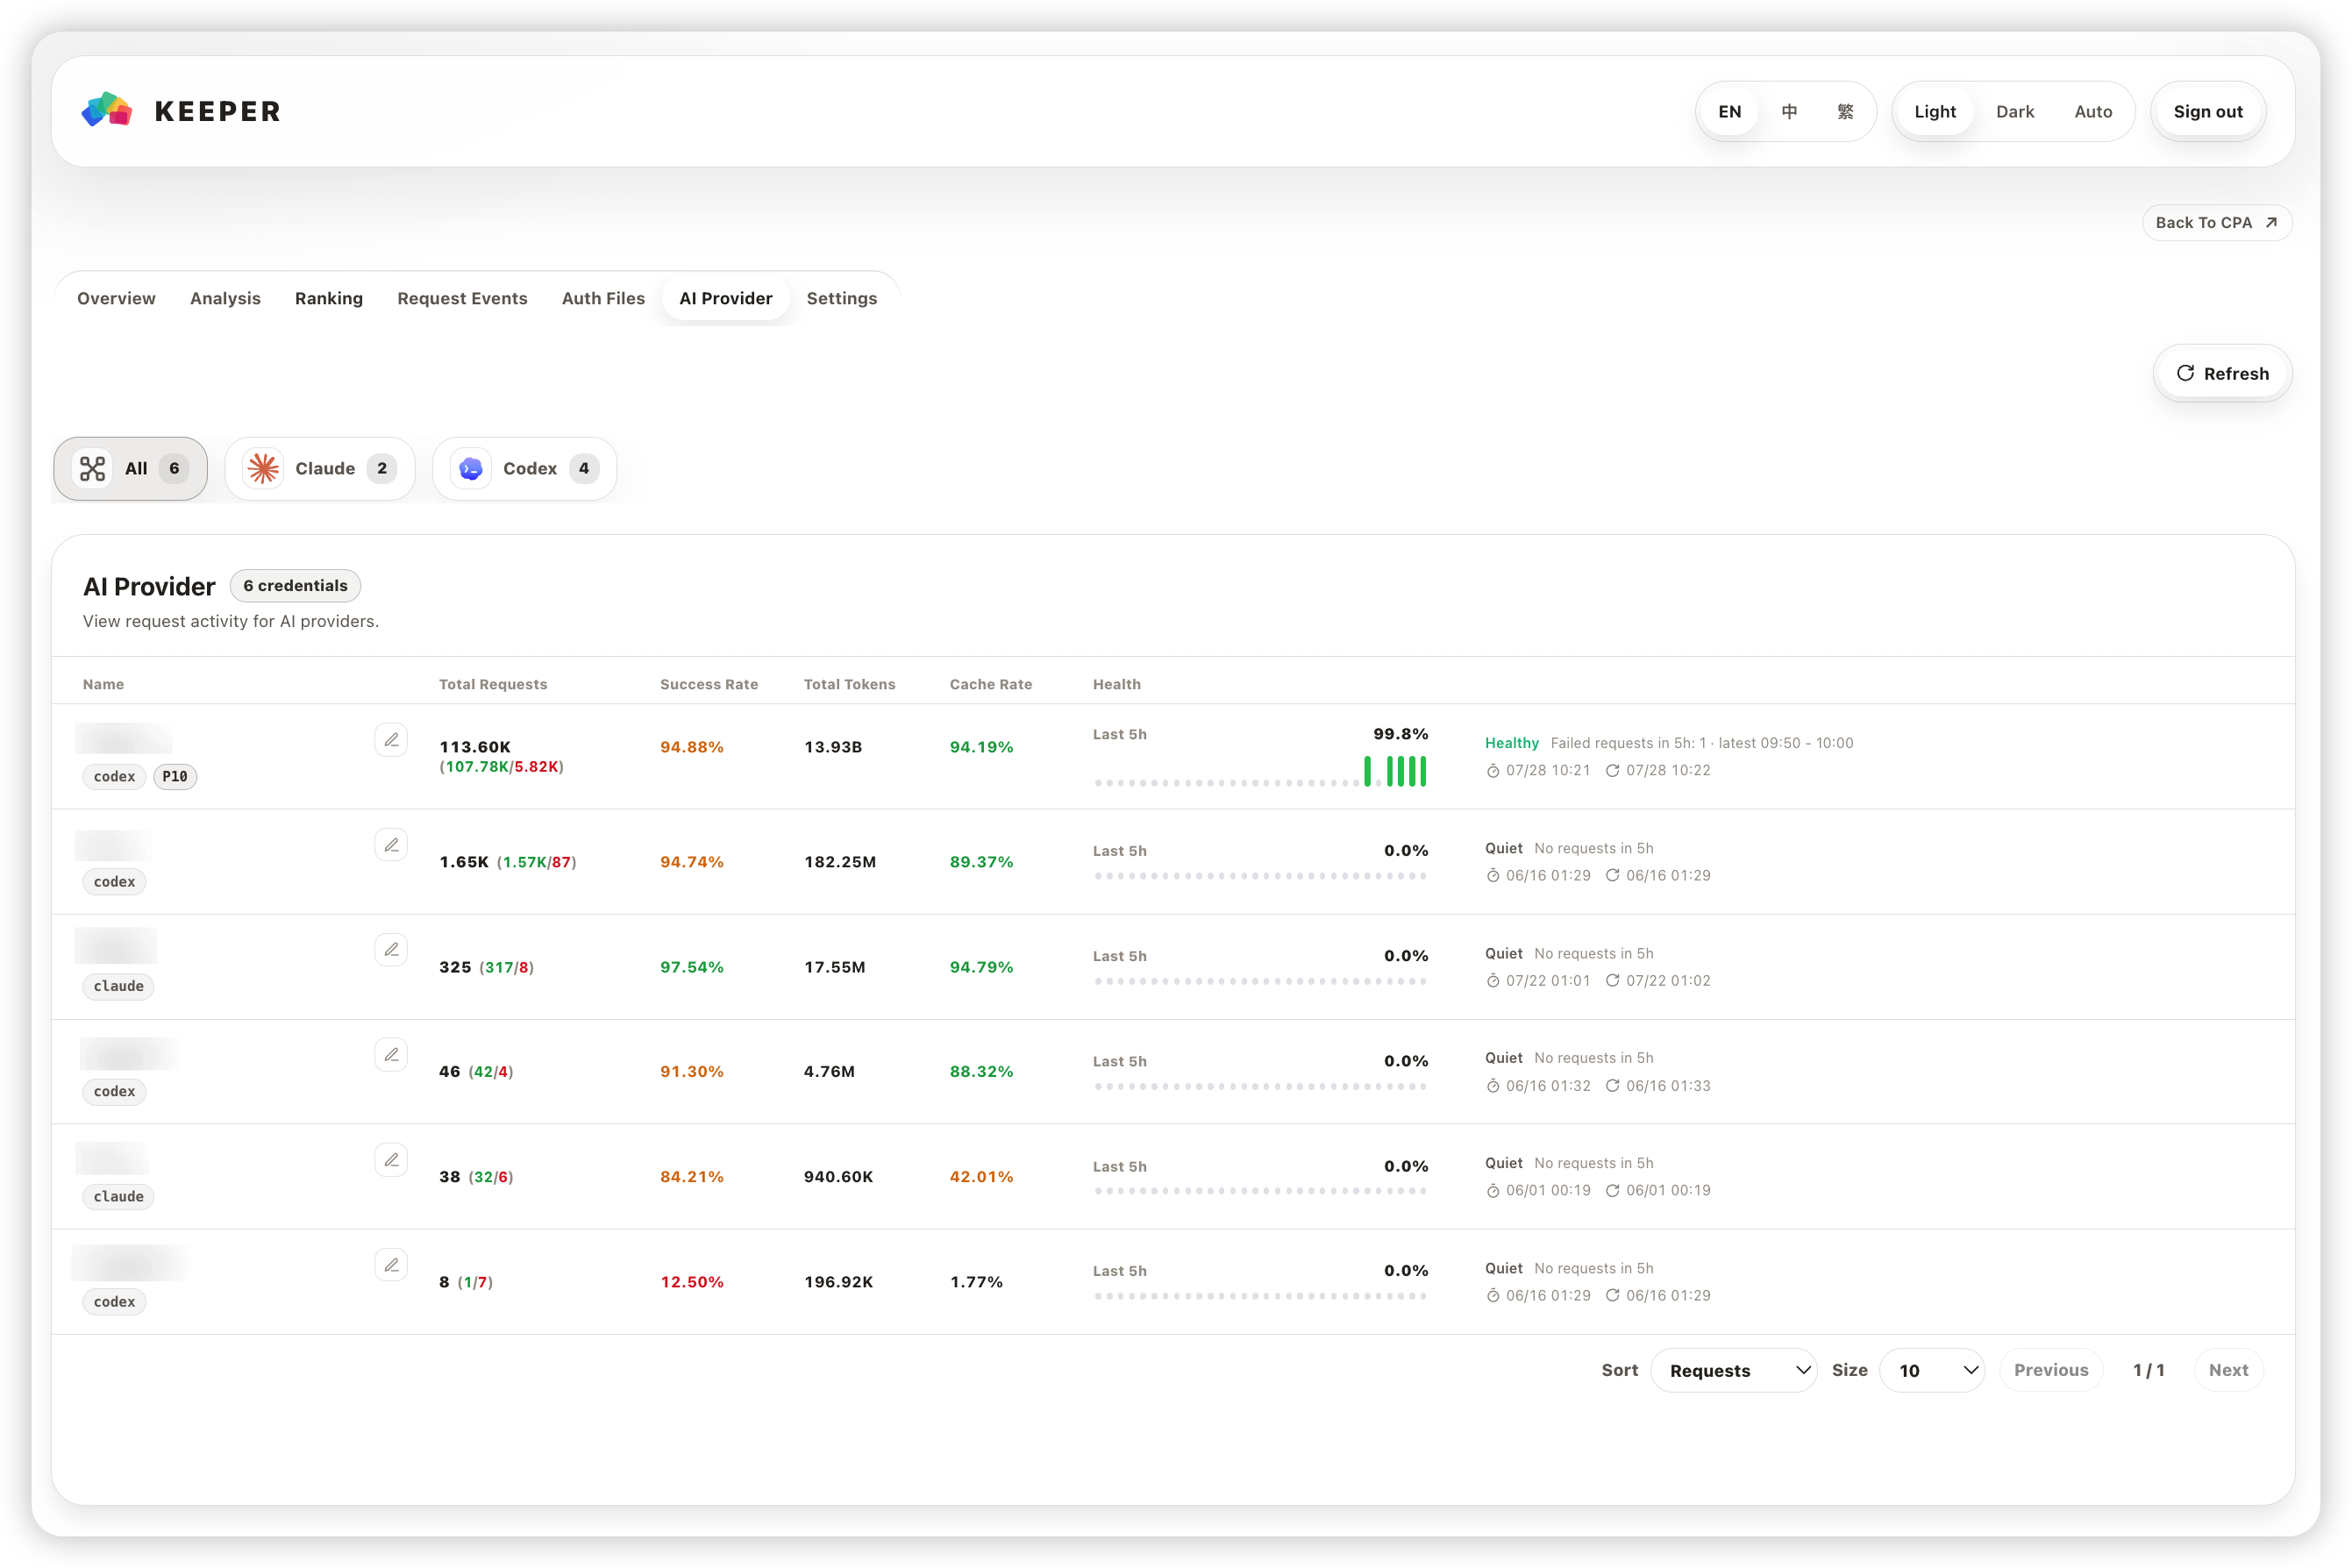The width and height of the screenshot is (2352, 1568).
Task: Go to the Next page
Action: 2228,1370
